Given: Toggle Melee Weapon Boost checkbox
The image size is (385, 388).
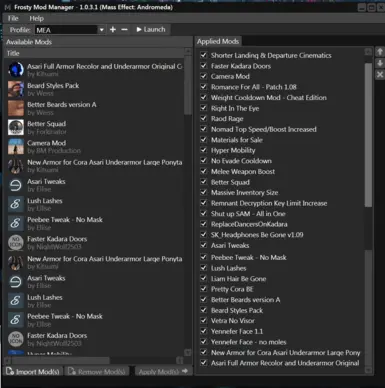Looking at the screenshot, I should [203, 171].
